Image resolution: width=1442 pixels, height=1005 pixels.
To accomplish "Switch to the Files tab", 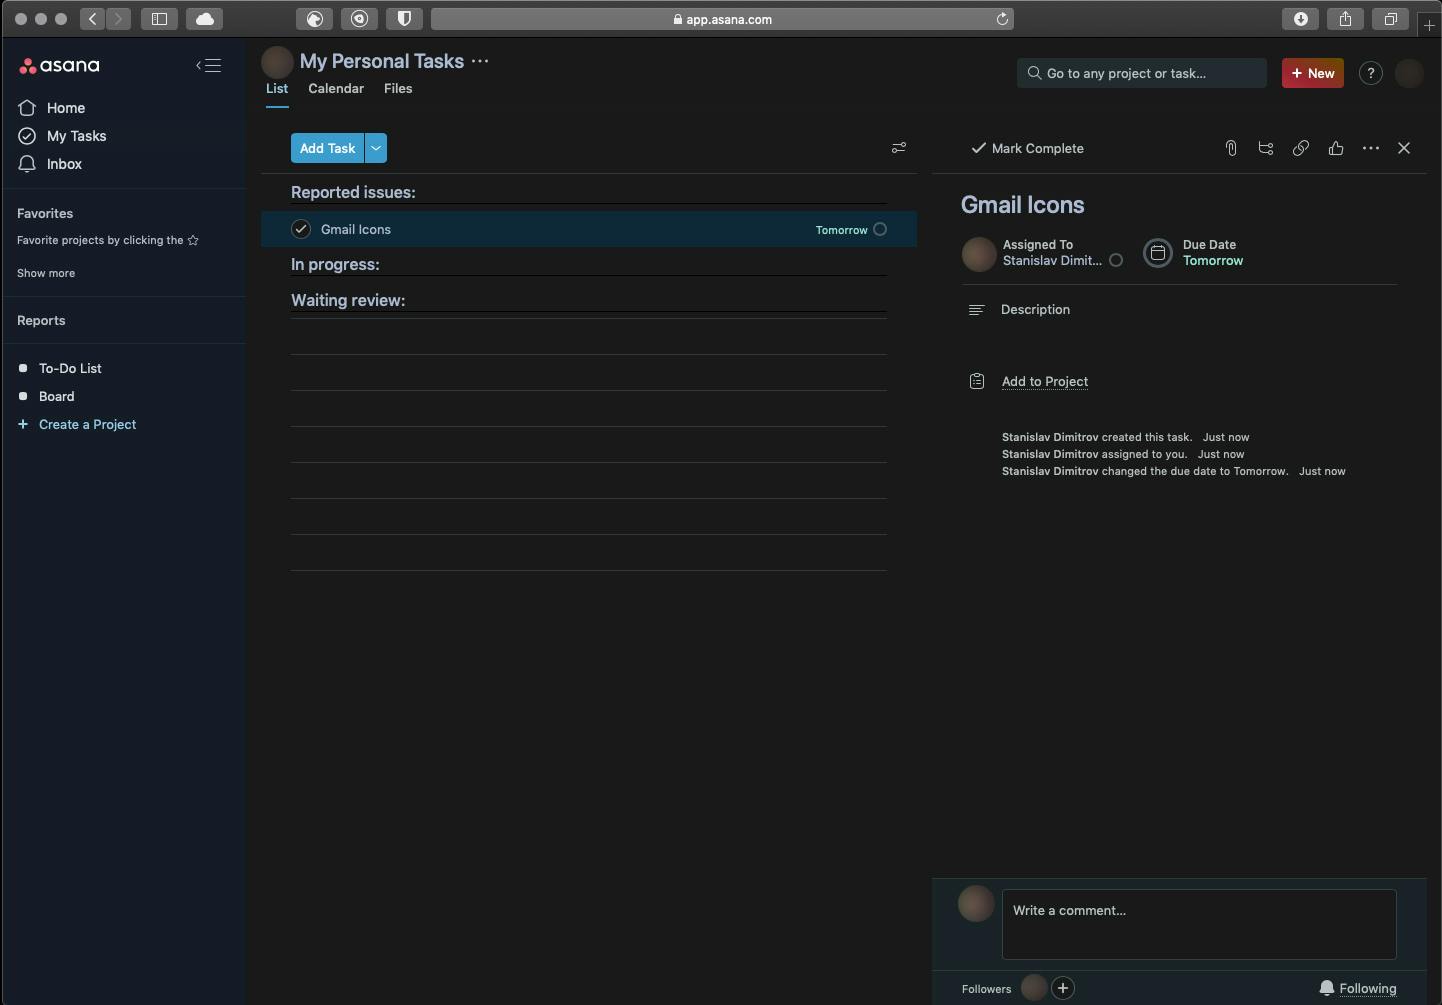I will [x=398, y=89].
